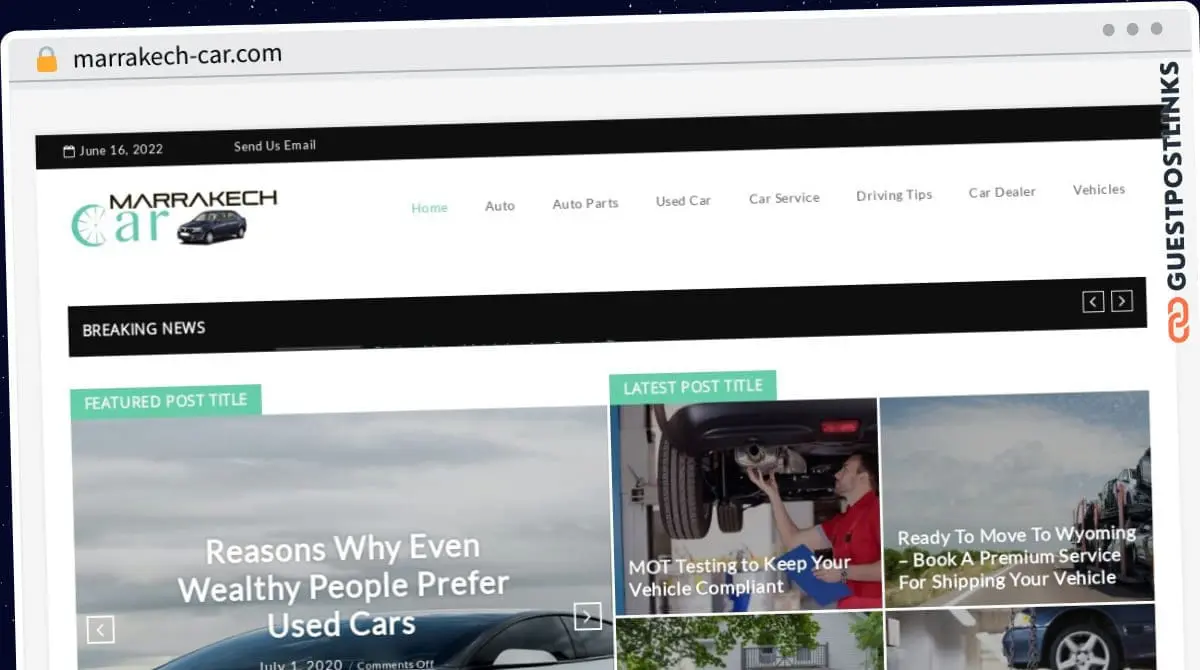
Task: Click the Send Us Email link
Action: (275, 146)
